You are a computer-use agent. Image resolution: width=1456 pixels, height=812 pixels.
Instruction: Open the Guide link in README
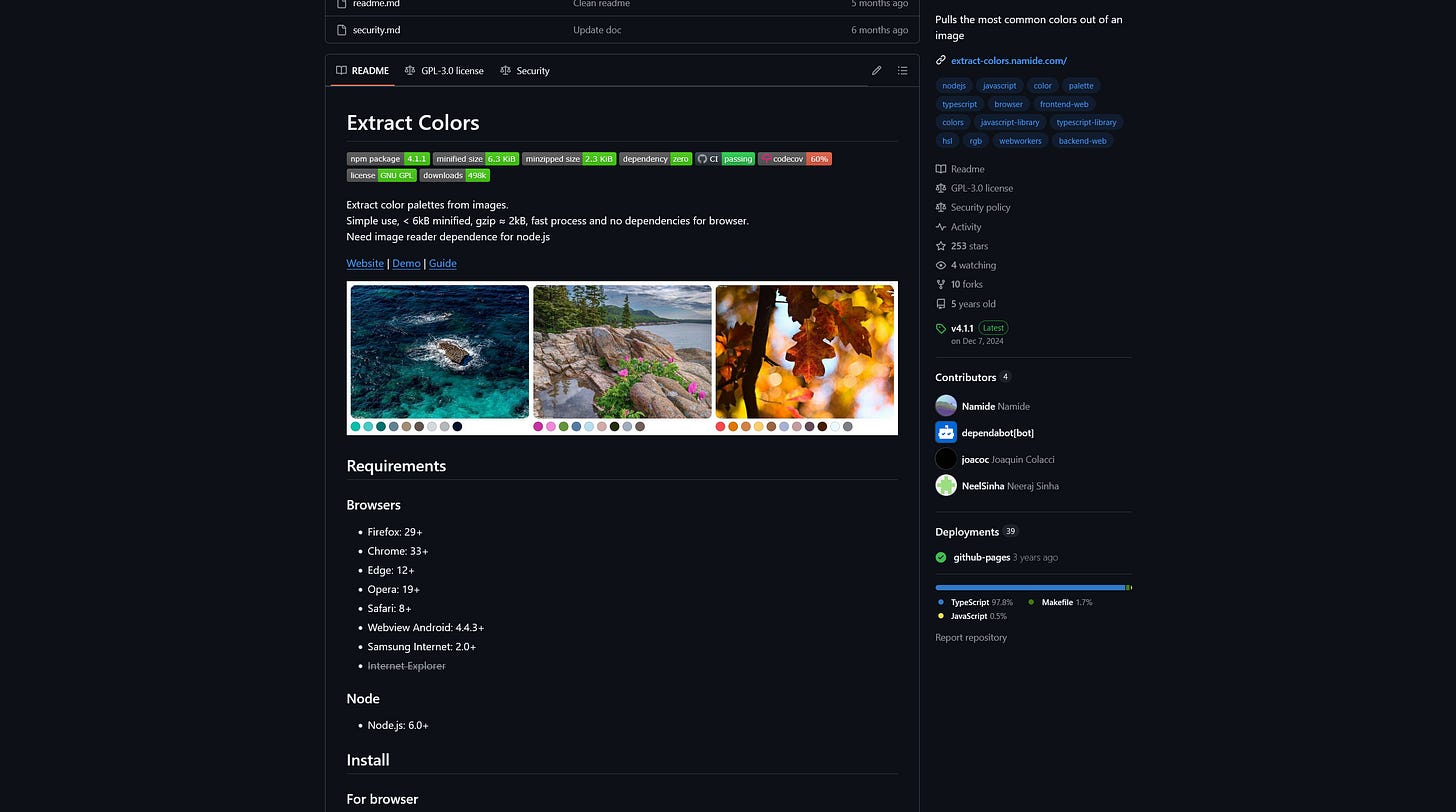(443, 264)
